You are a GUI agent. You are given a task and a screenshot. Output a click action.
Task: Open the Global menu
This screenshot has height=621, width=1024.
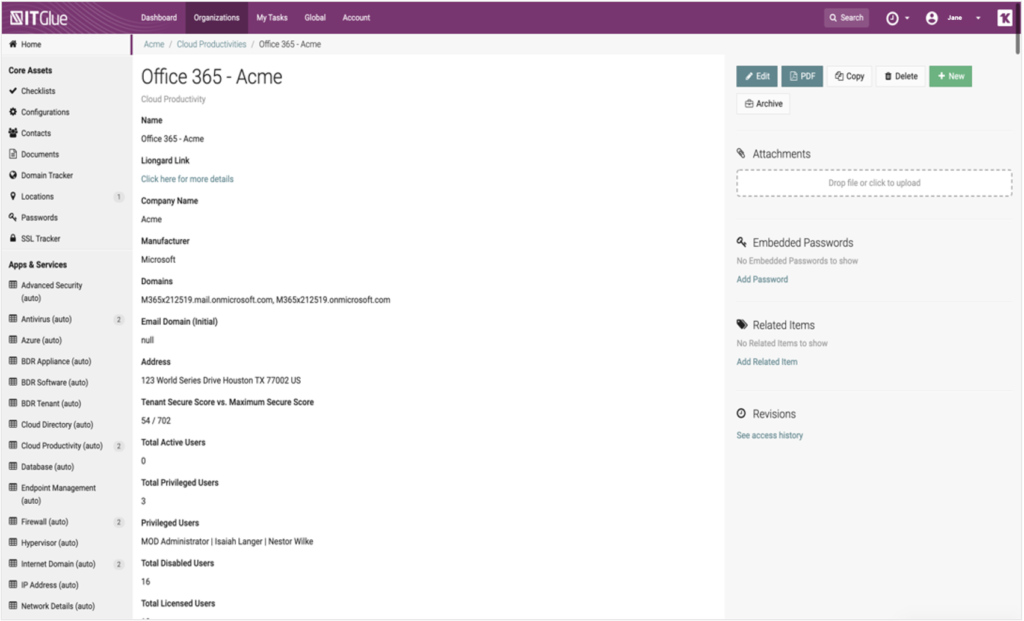[x=315, y=18]
